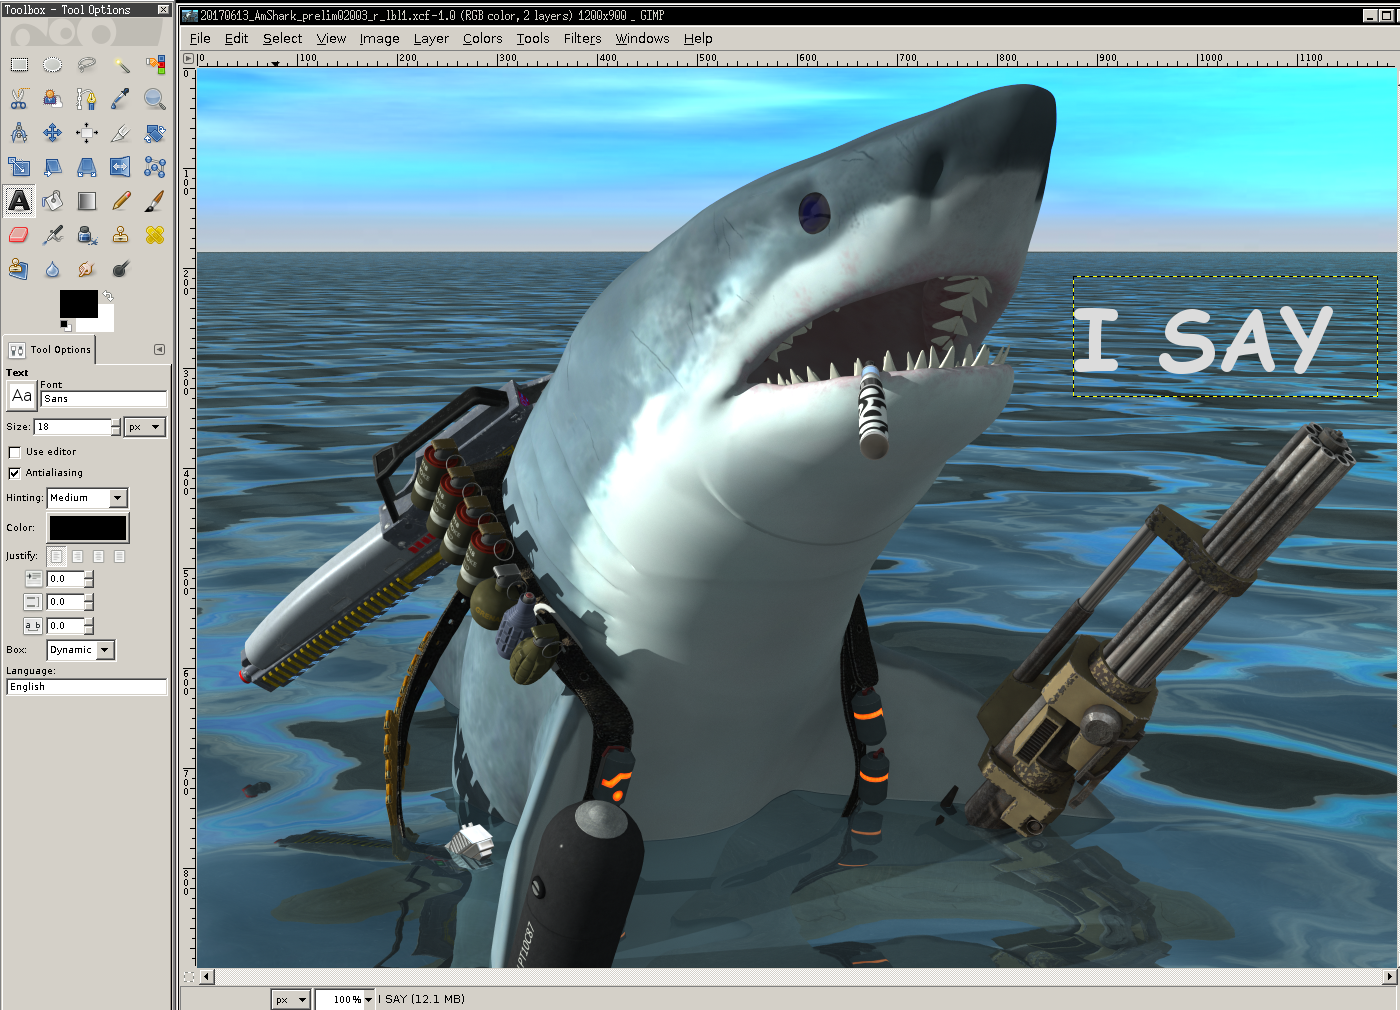Image resolution: width=1400 pixels, height=1010 pixels.
Task: Select the Clone stamp tool
Action: (x=121, y=235)
